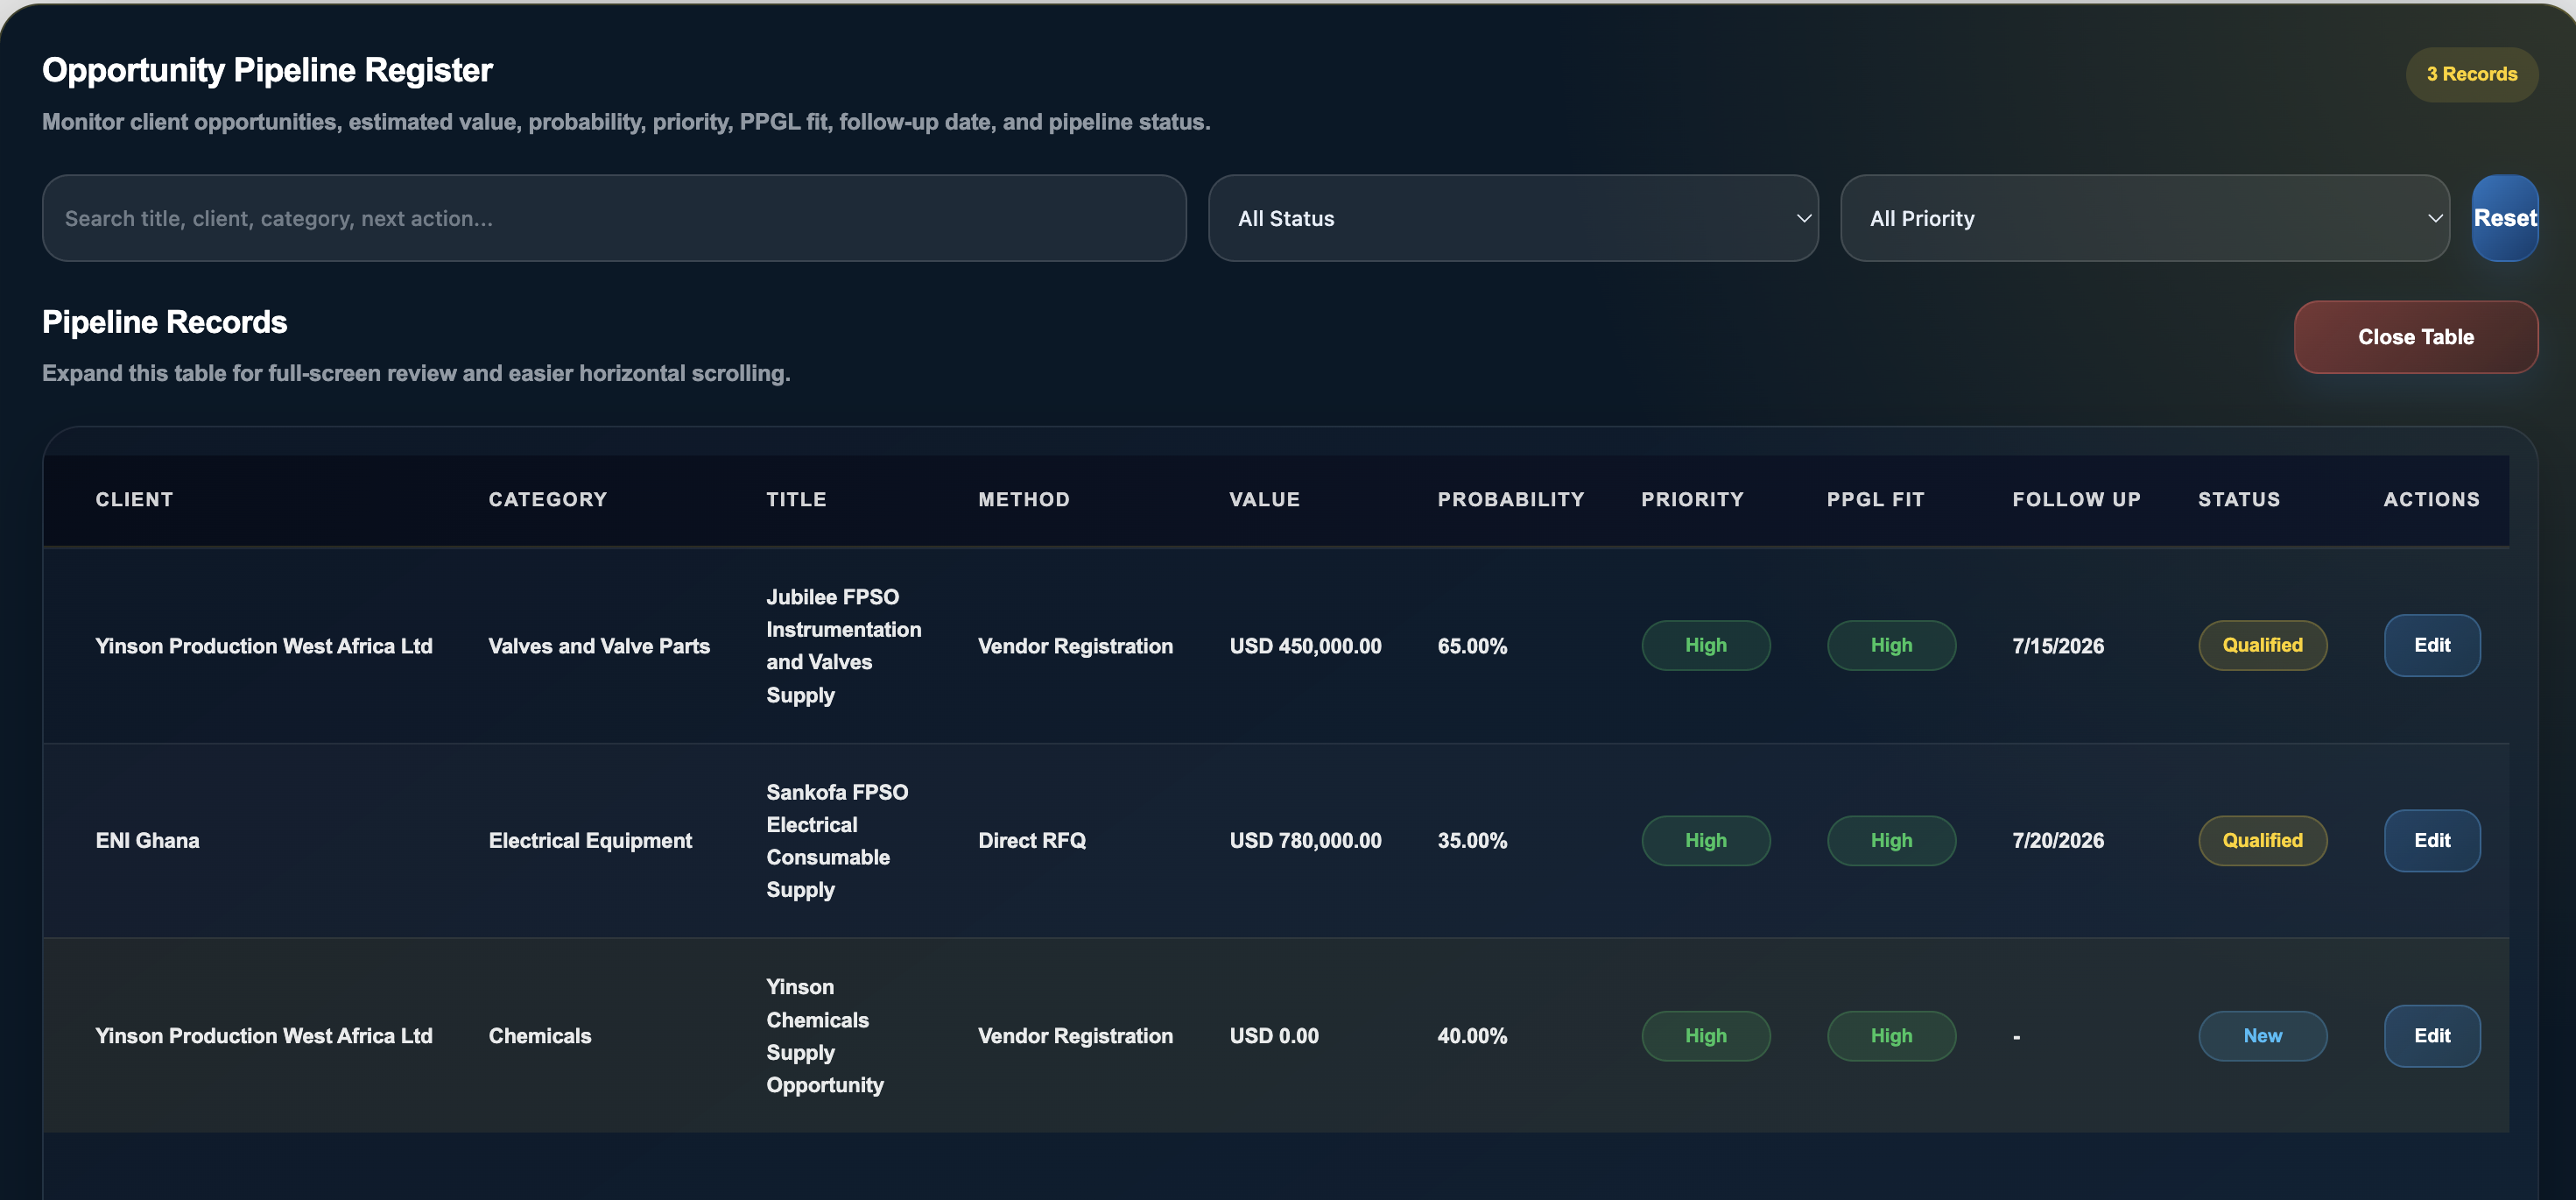This screenshot has width=2576, height=1200.
Task: Select the Chemicals category cell
Action: (x=540, y=1036)
